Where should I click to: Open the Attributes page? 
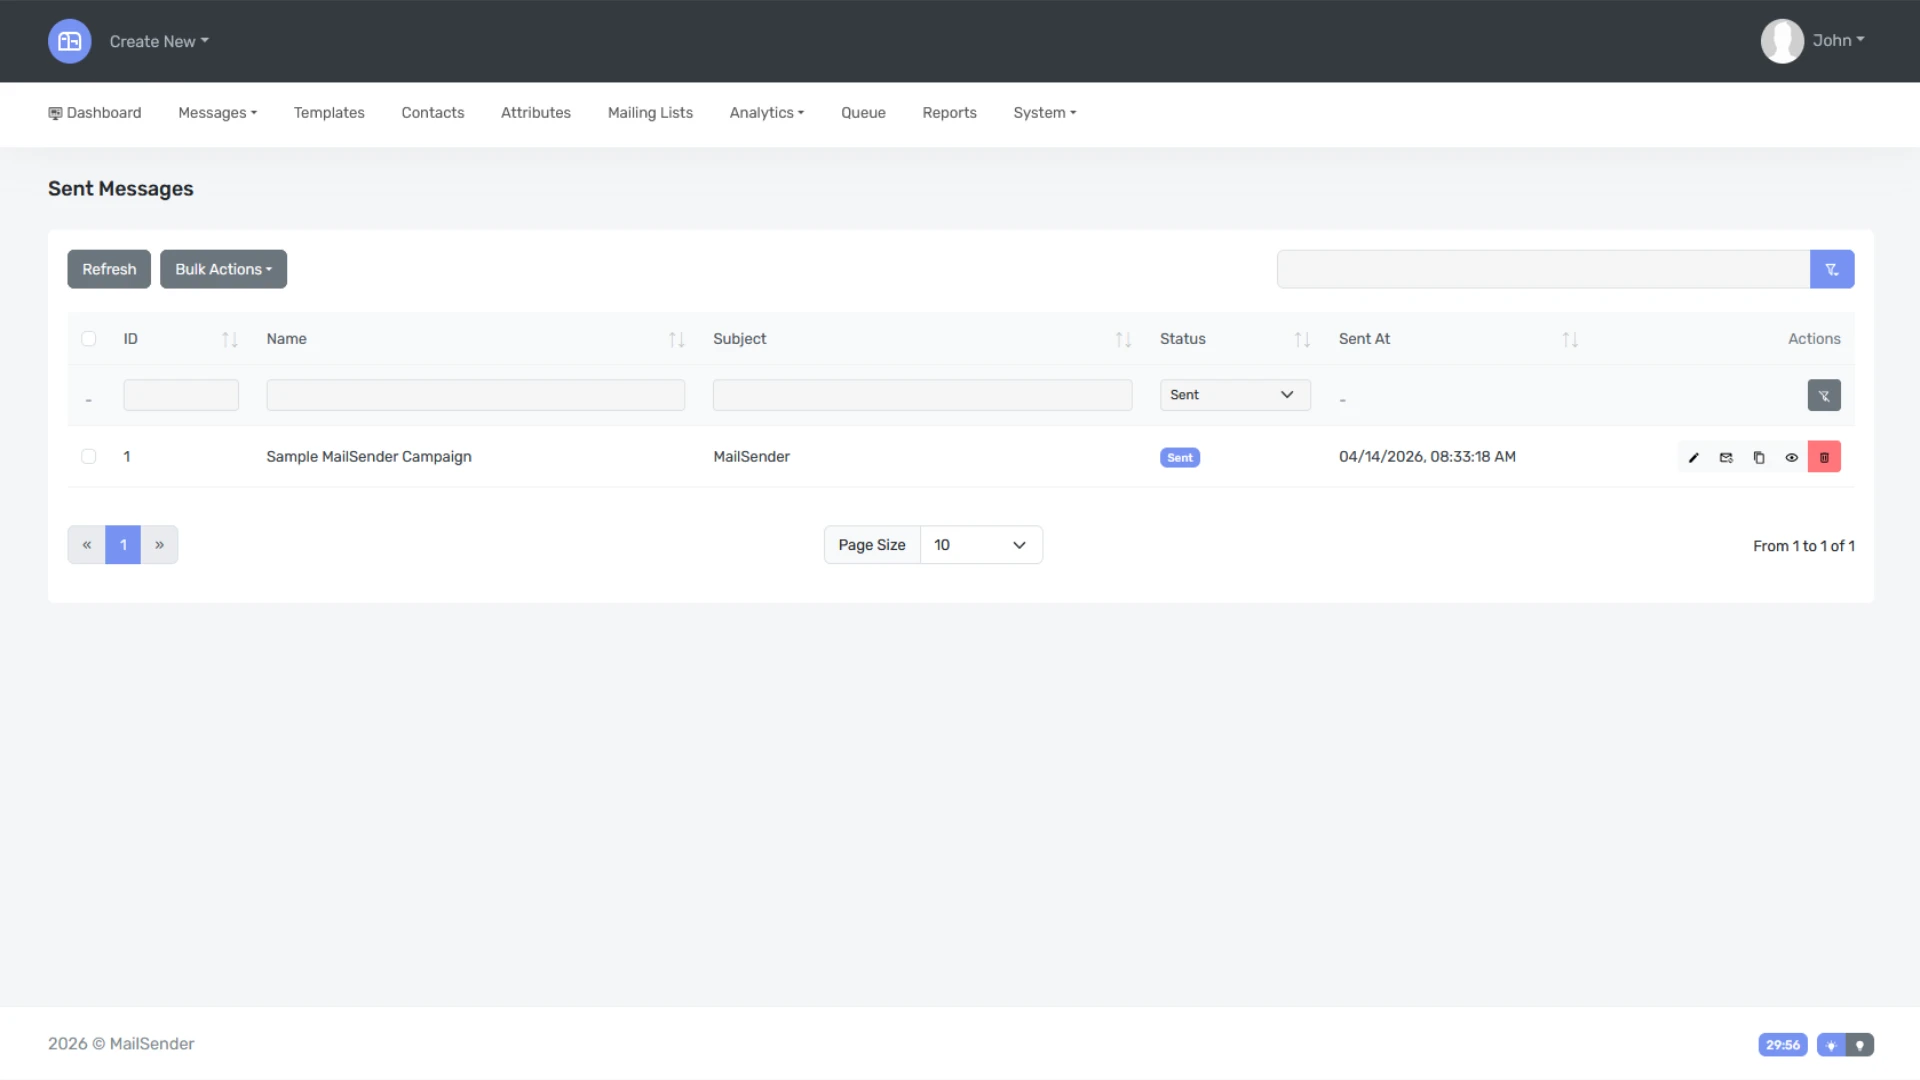pos(536,113)
